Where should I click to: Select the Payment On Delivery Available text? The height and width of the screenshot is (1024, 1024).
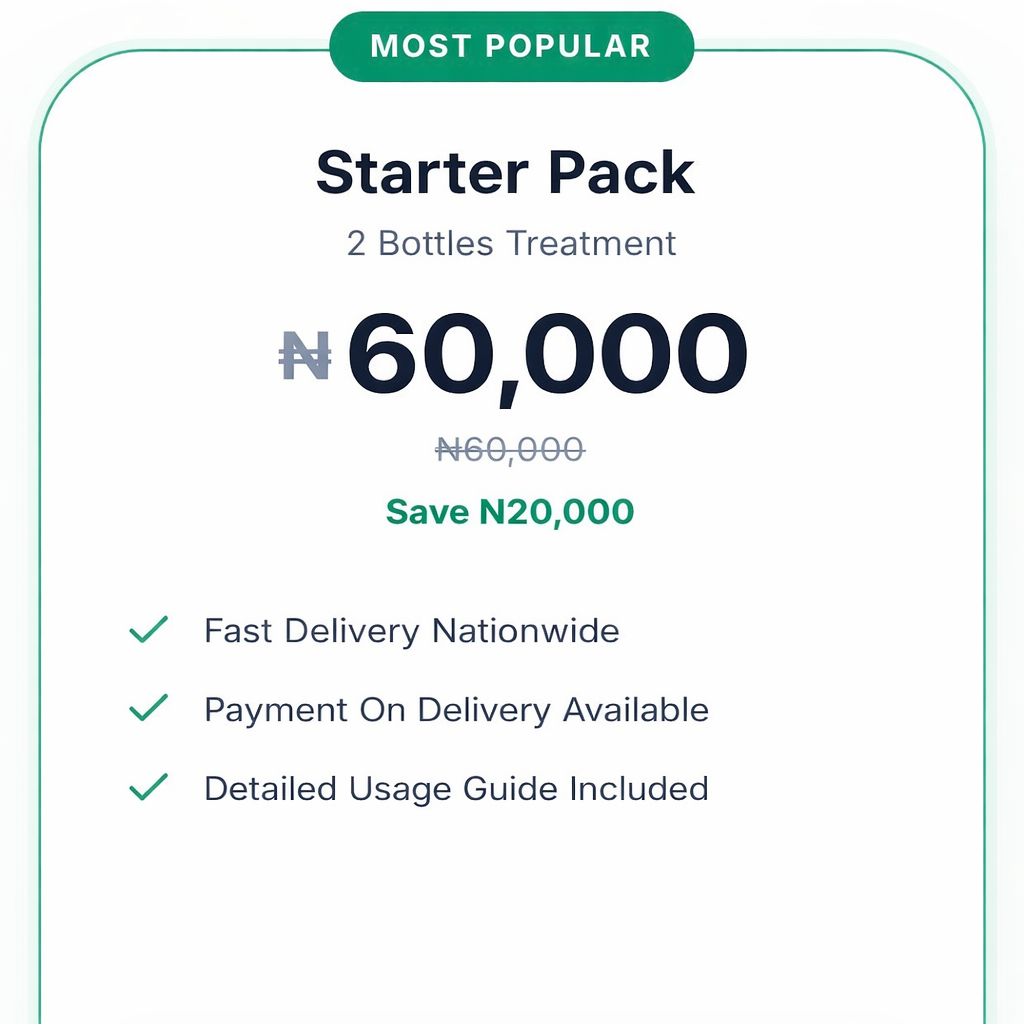(x=456, y=710)
